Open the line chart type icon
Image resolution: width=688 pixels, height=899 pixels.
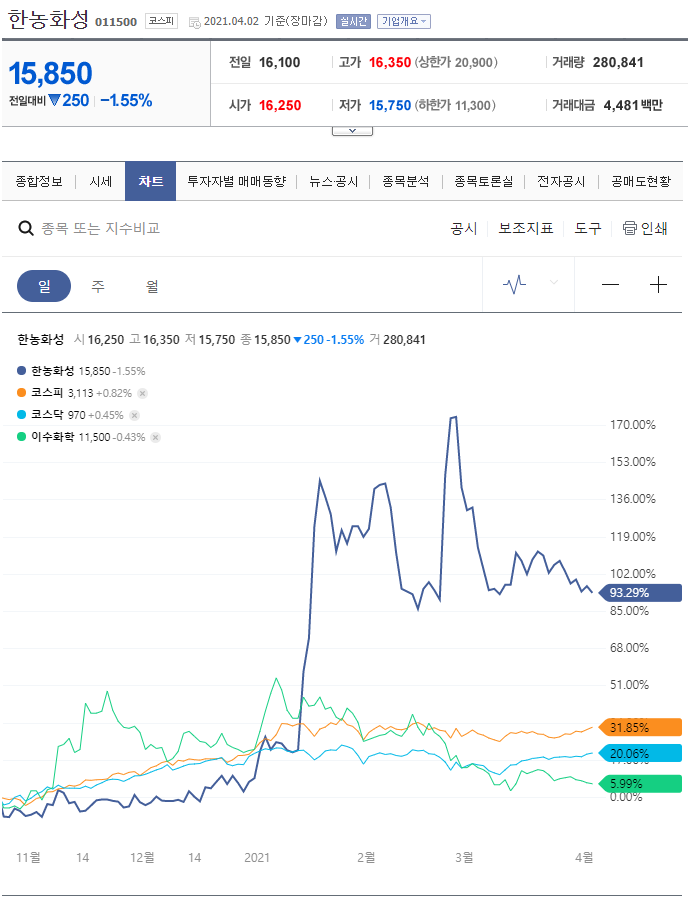click(514, 284)
